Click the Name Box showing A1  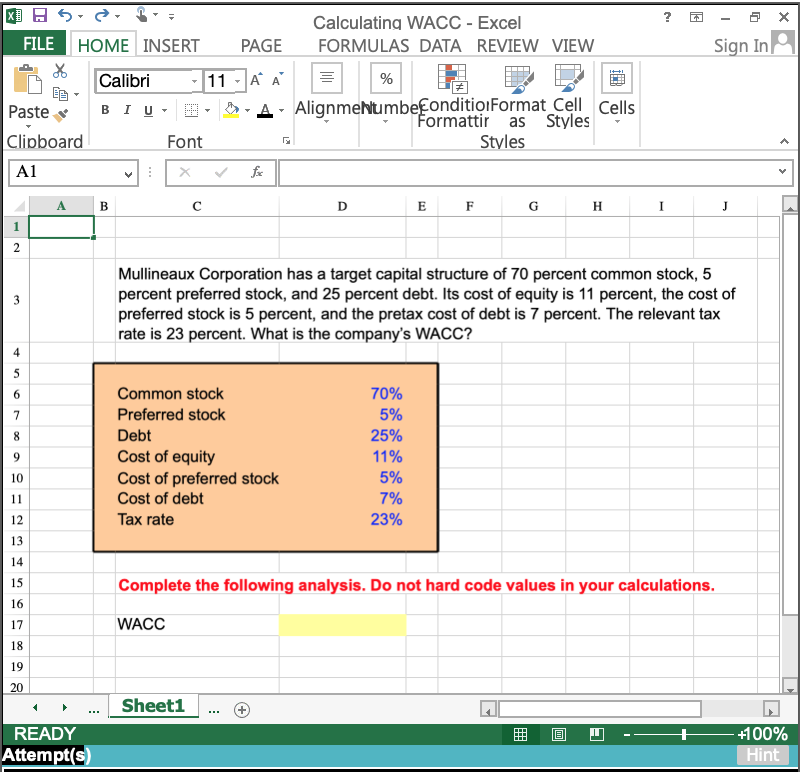[70, 172]
